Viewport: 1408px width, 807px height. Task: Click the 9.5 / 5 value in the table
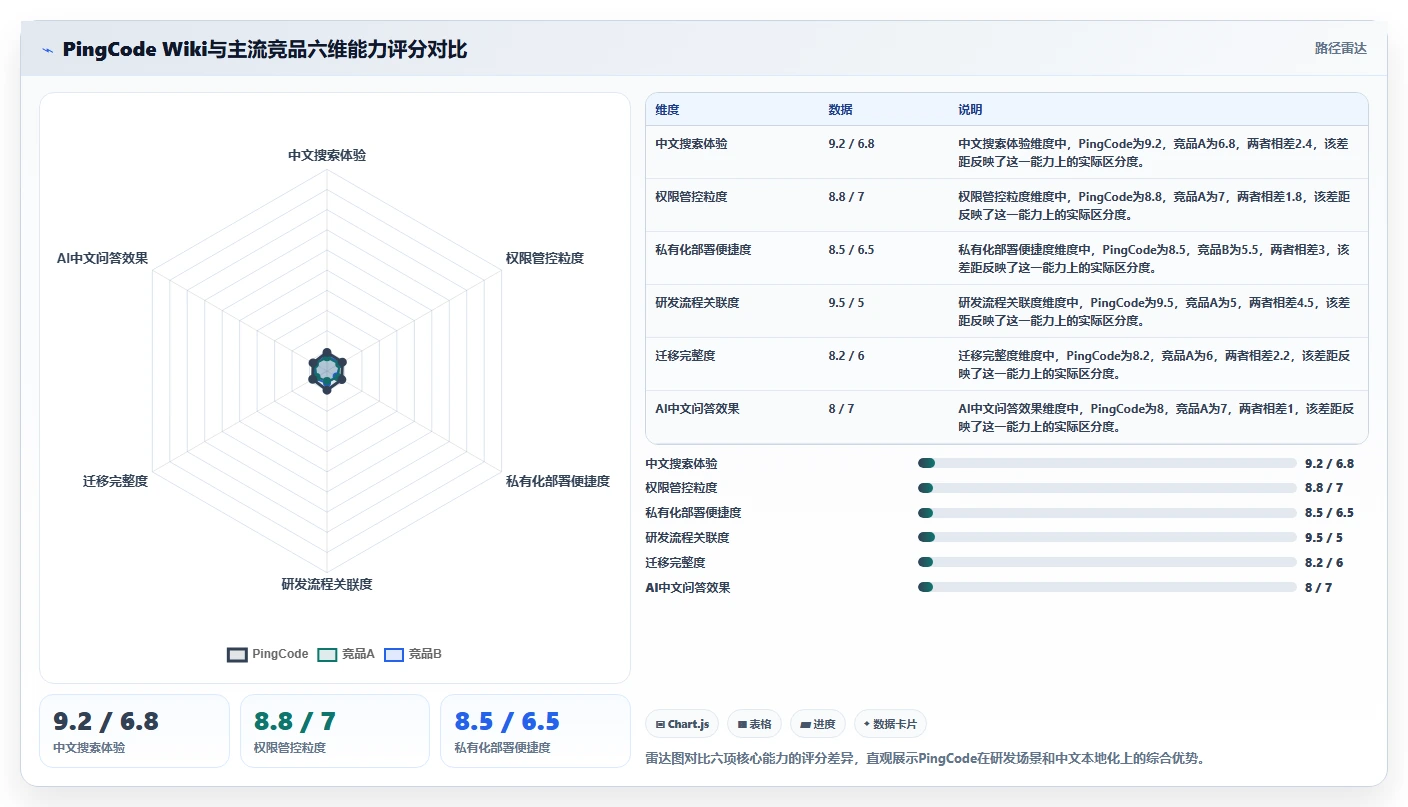[x=846, y=303]
